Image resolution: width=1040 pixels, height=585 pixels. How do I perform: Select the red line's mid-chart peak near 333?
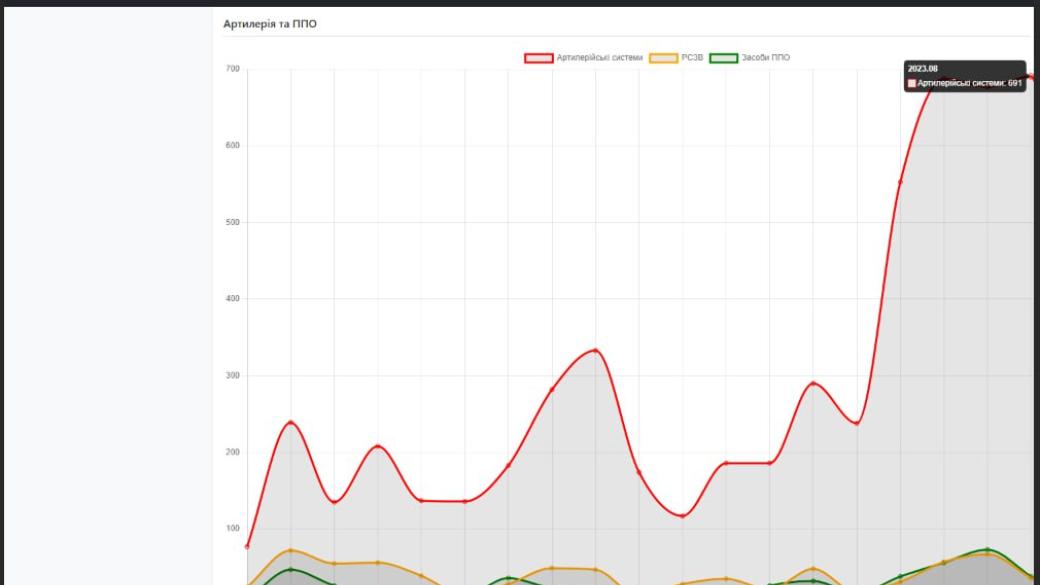tap(596, 350)
